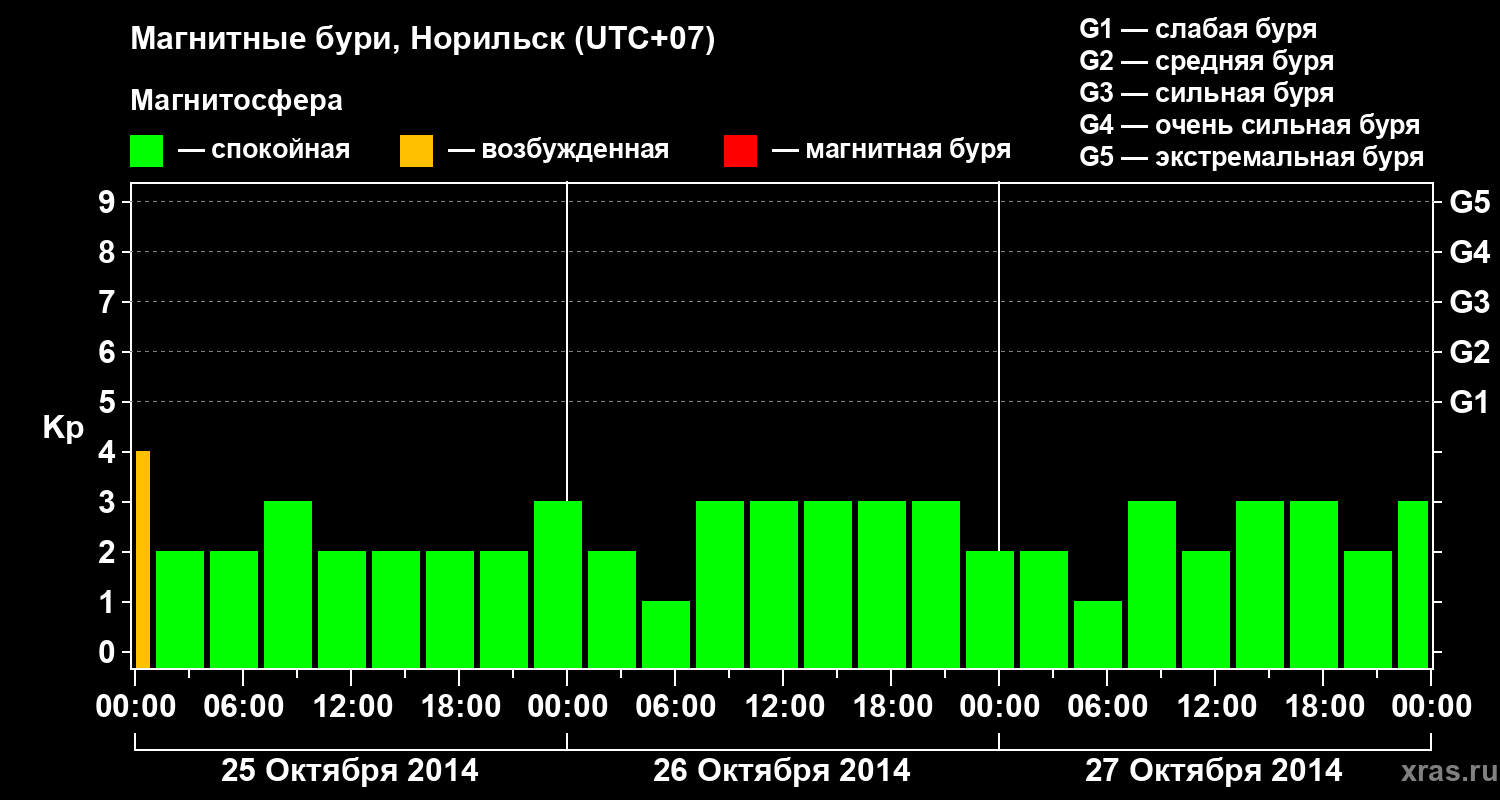The image size is (1500, 800).
Task: Click the Kp axis value '1'
Action: (109, 602)
